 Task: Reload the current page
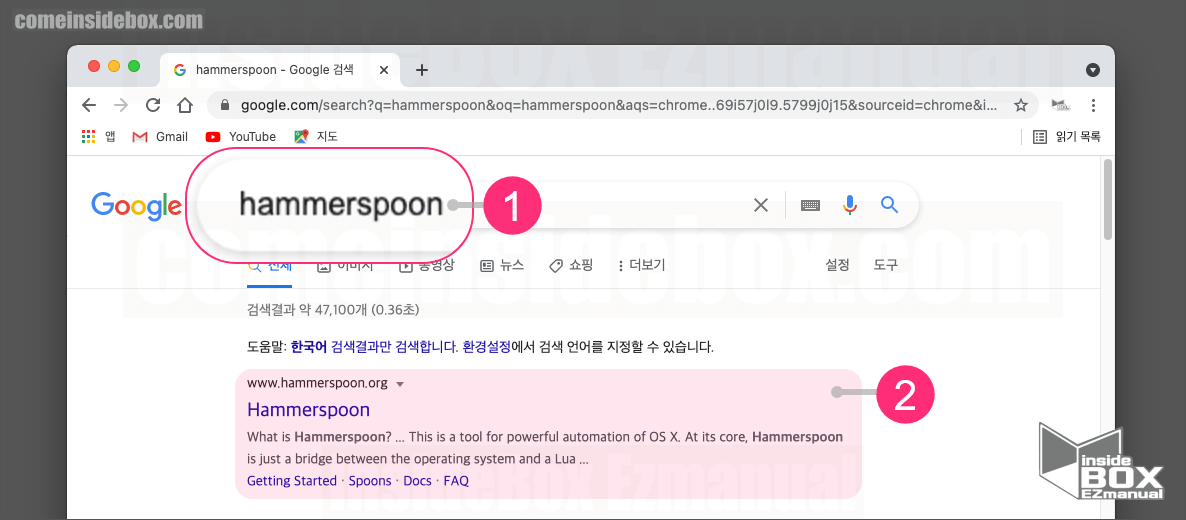pyautogui.click(x=153, y=105)
